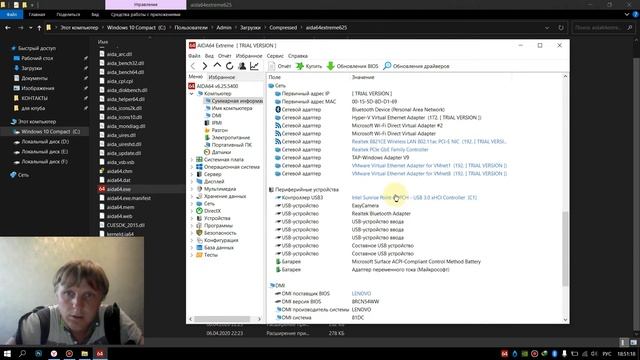
Task: Open the LENOVO BIOS vendor link
Action: tap(362, 294)
